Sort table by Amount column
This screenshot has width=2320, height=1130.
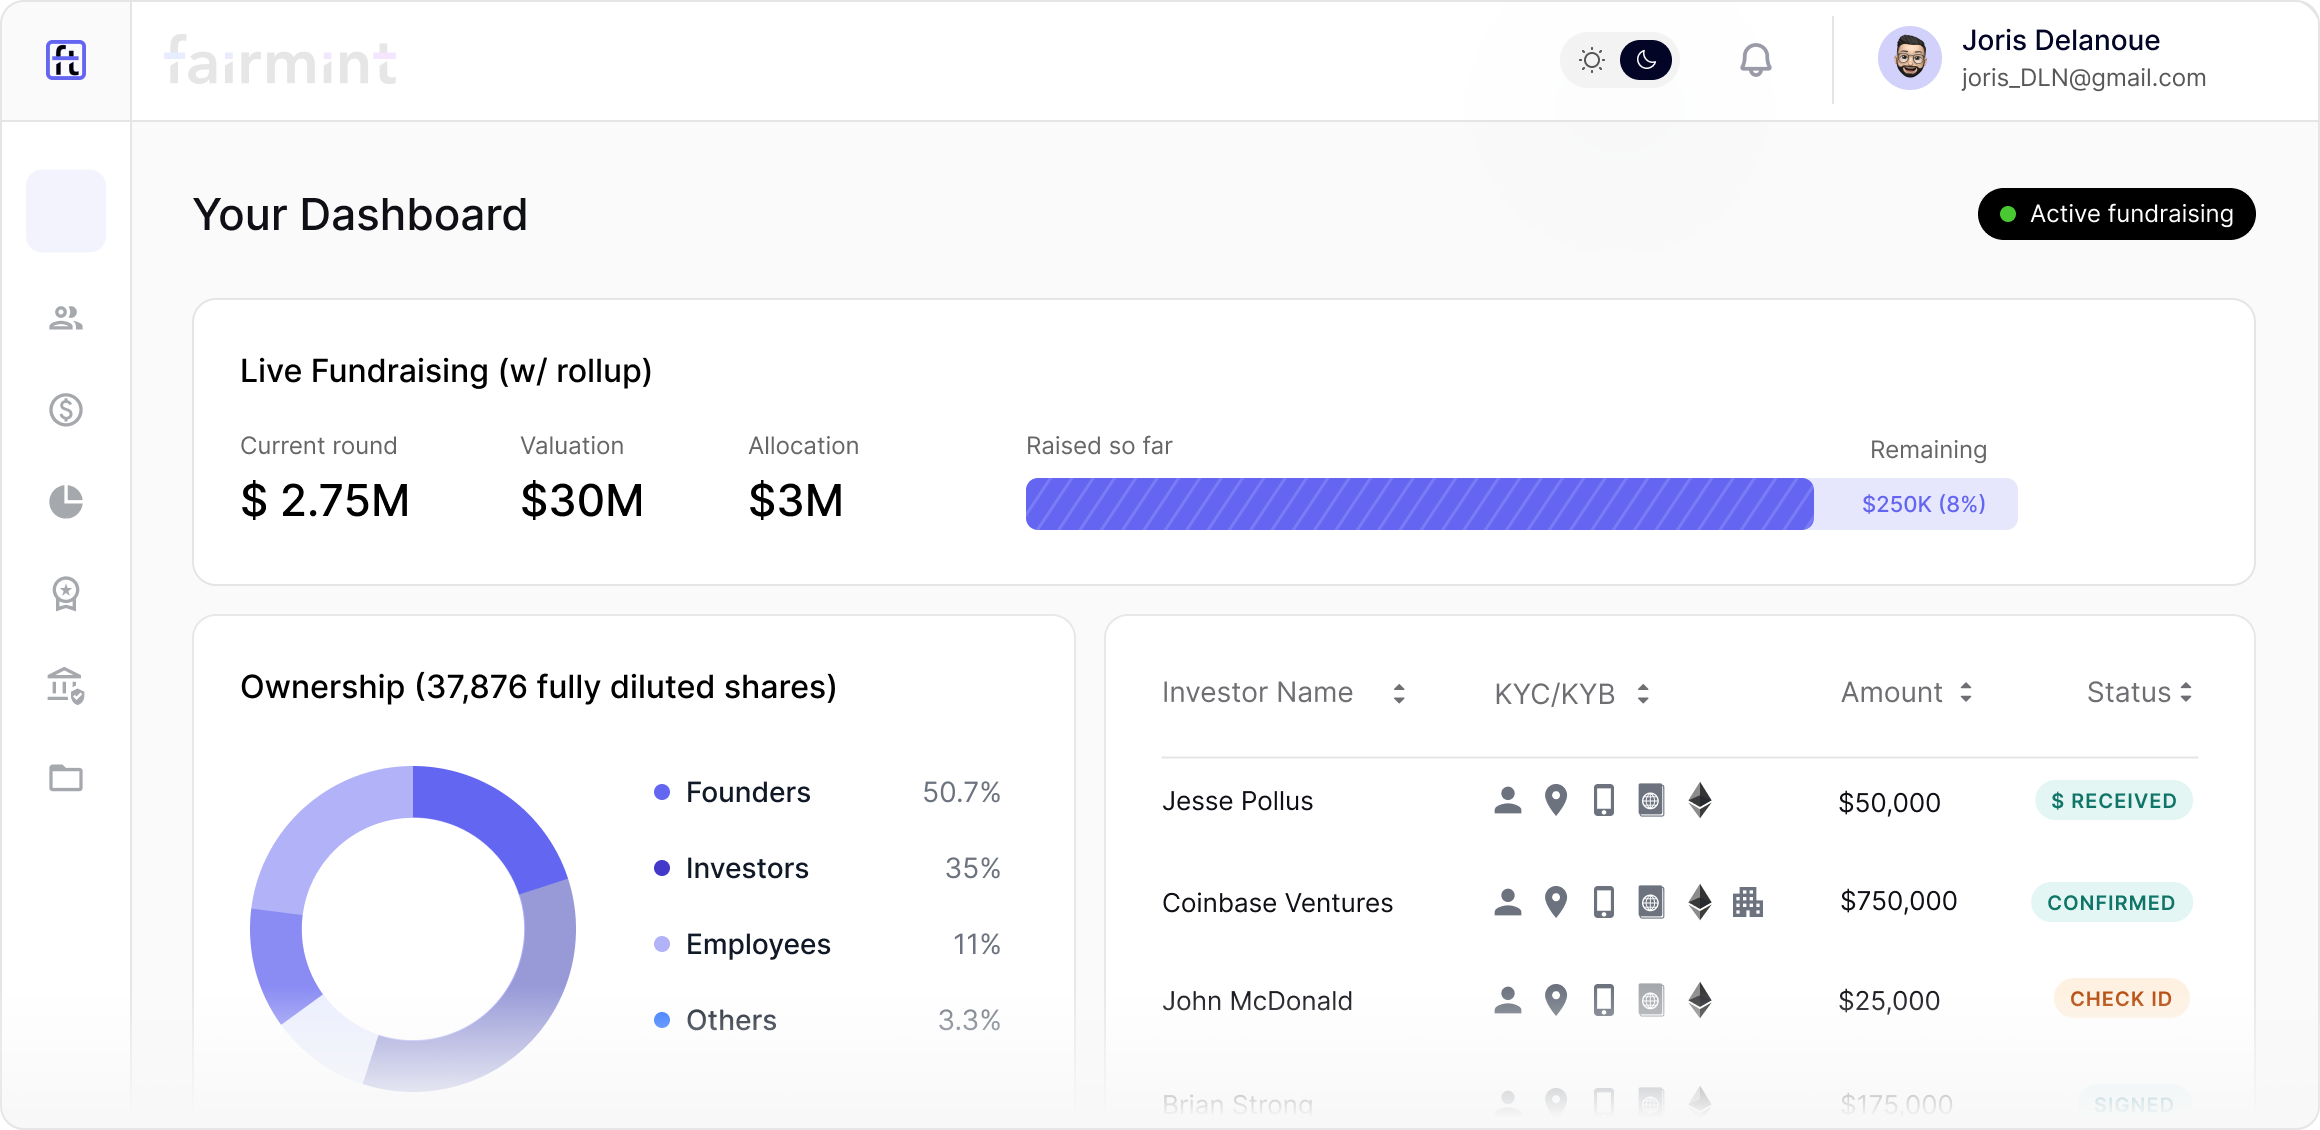tap(1965, 692)
